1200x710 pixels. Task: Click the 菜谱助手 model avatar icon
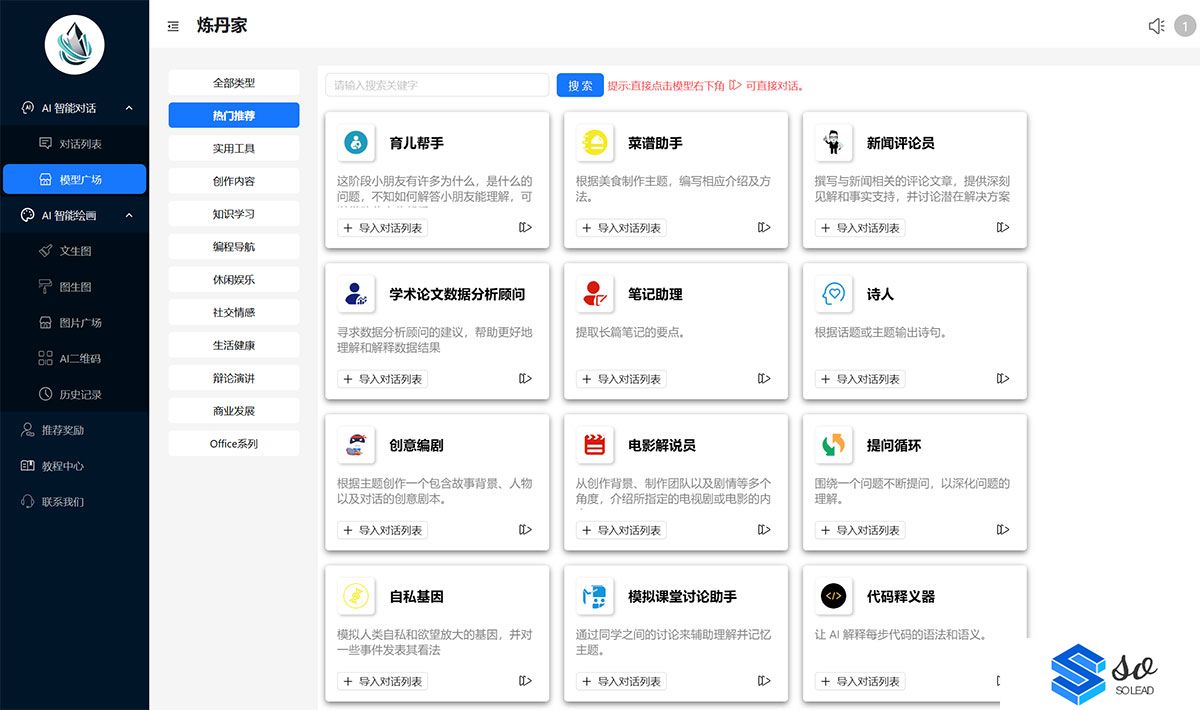click(595, 143)
